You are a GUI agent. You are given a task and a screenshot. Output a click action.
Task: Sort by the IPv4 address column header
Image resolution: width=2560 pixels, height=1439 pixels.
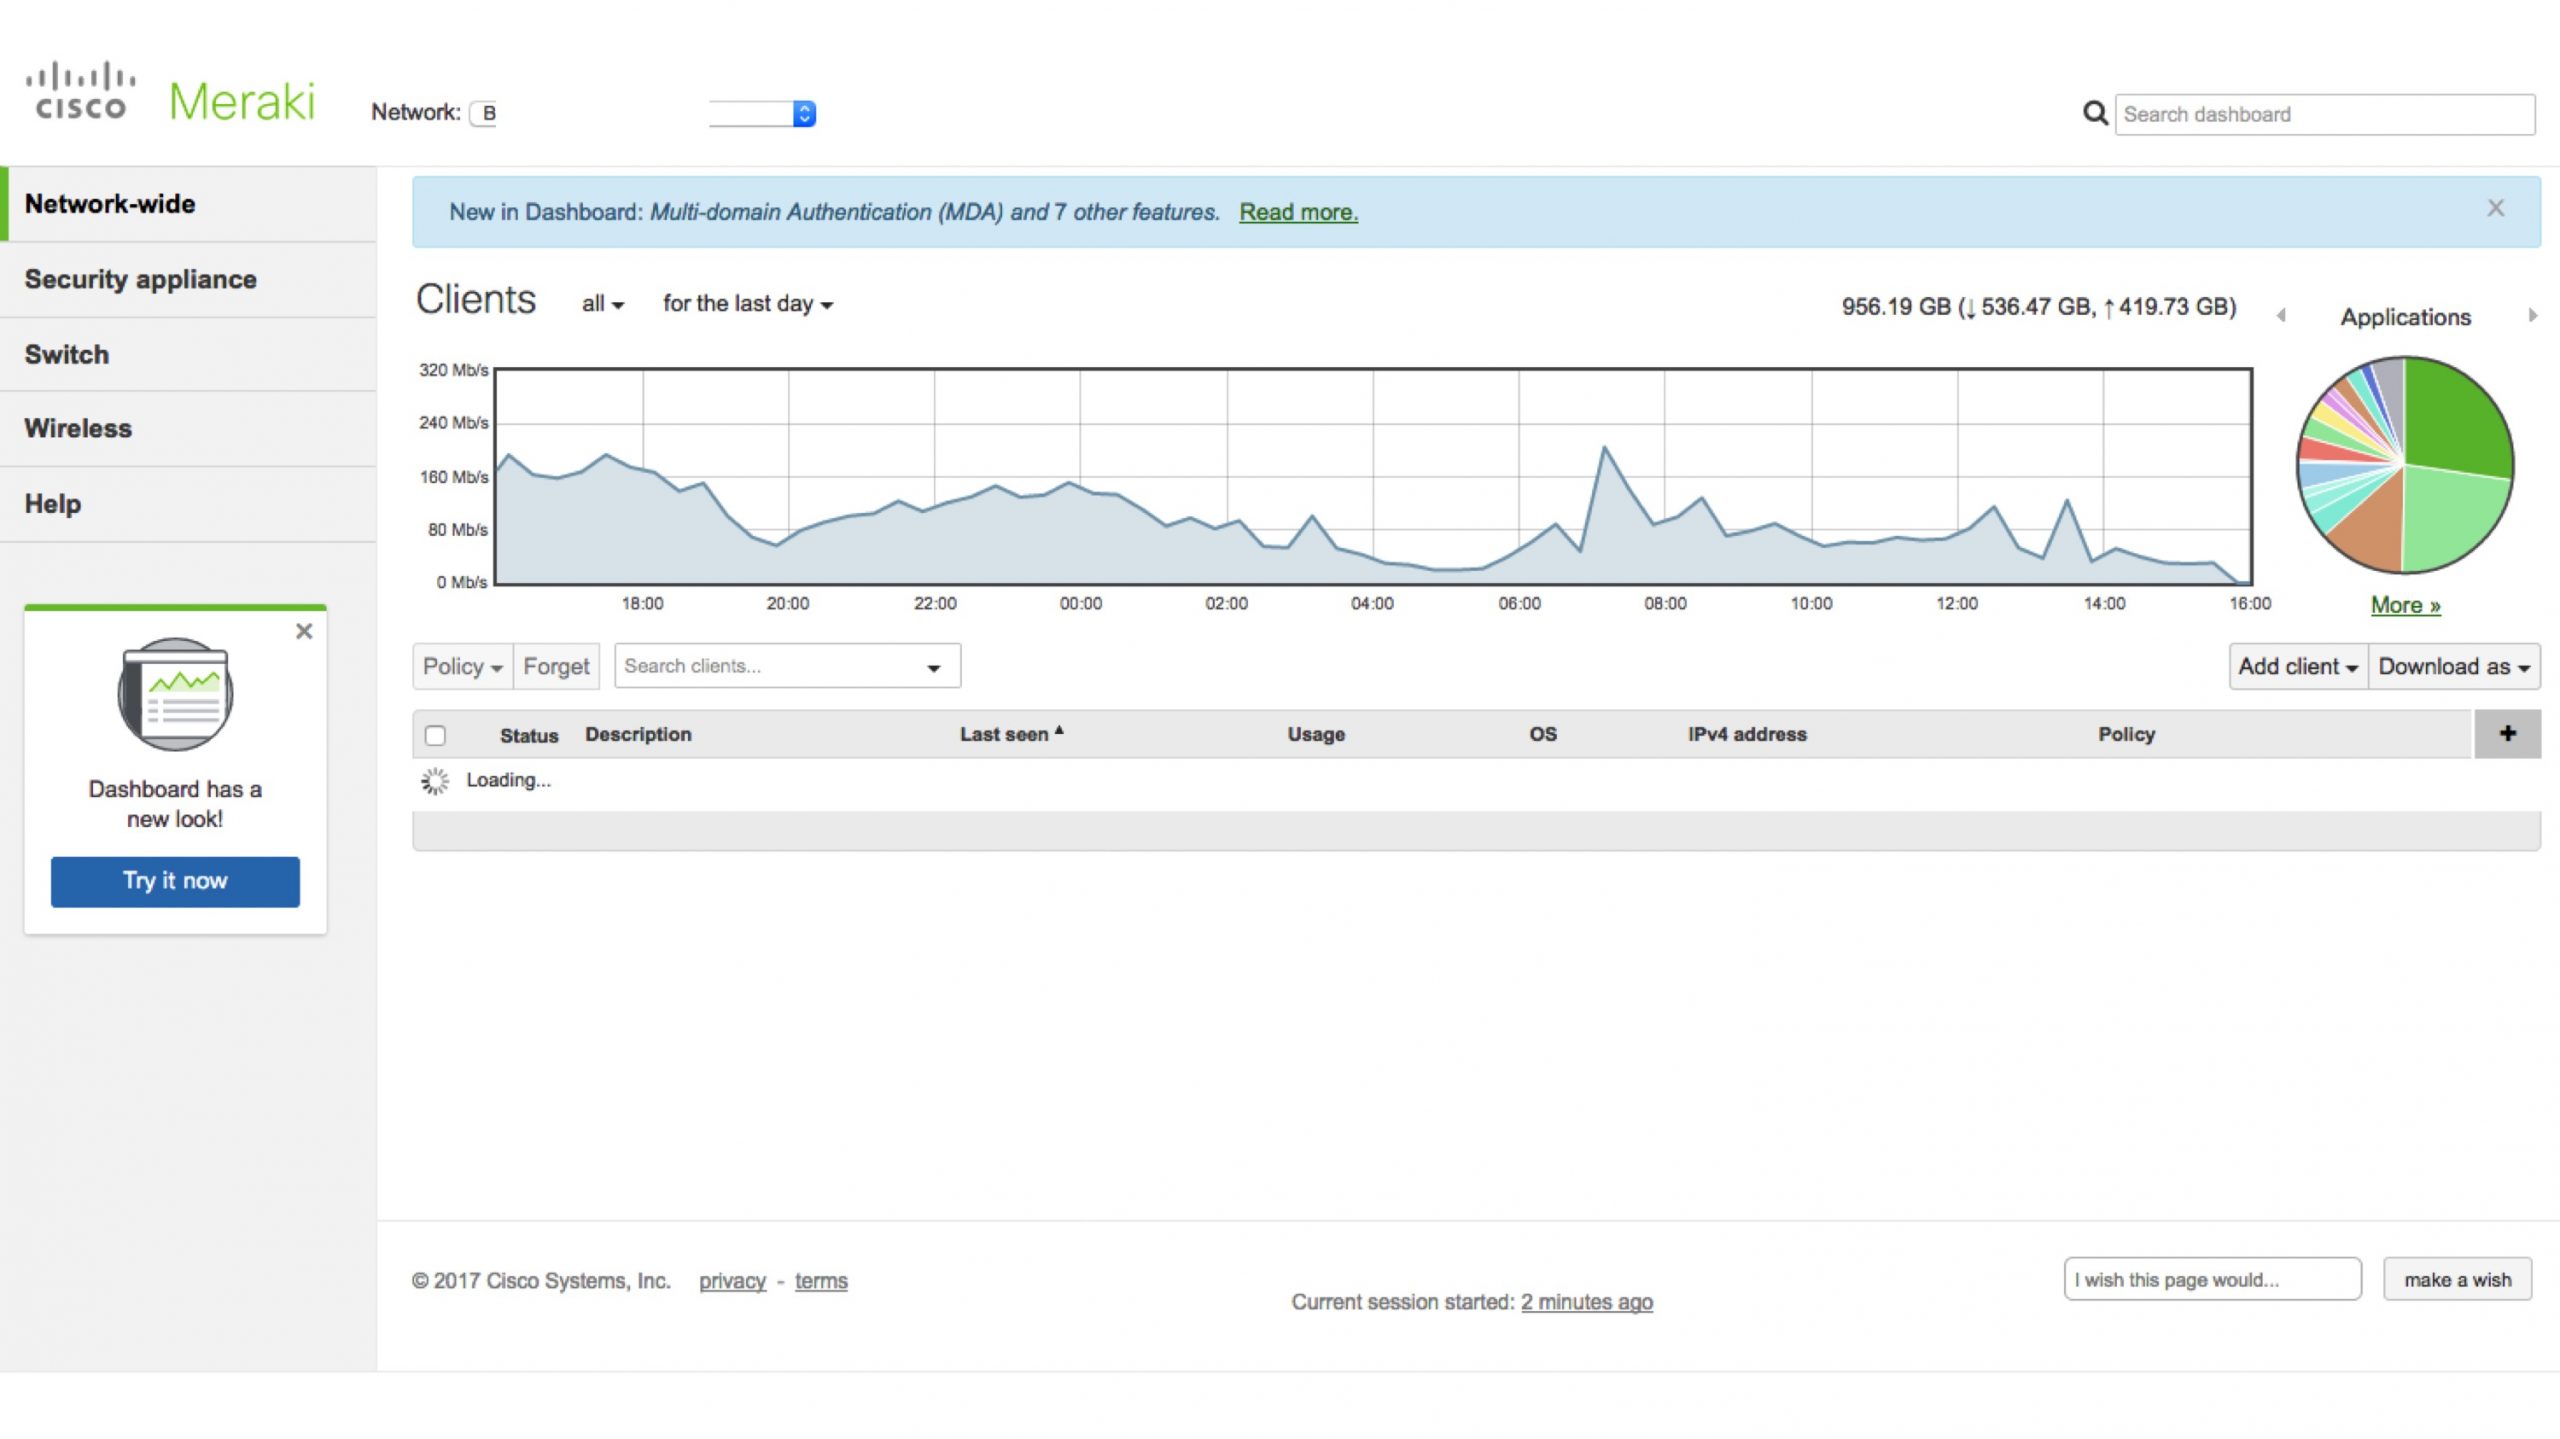[1747, 734]
